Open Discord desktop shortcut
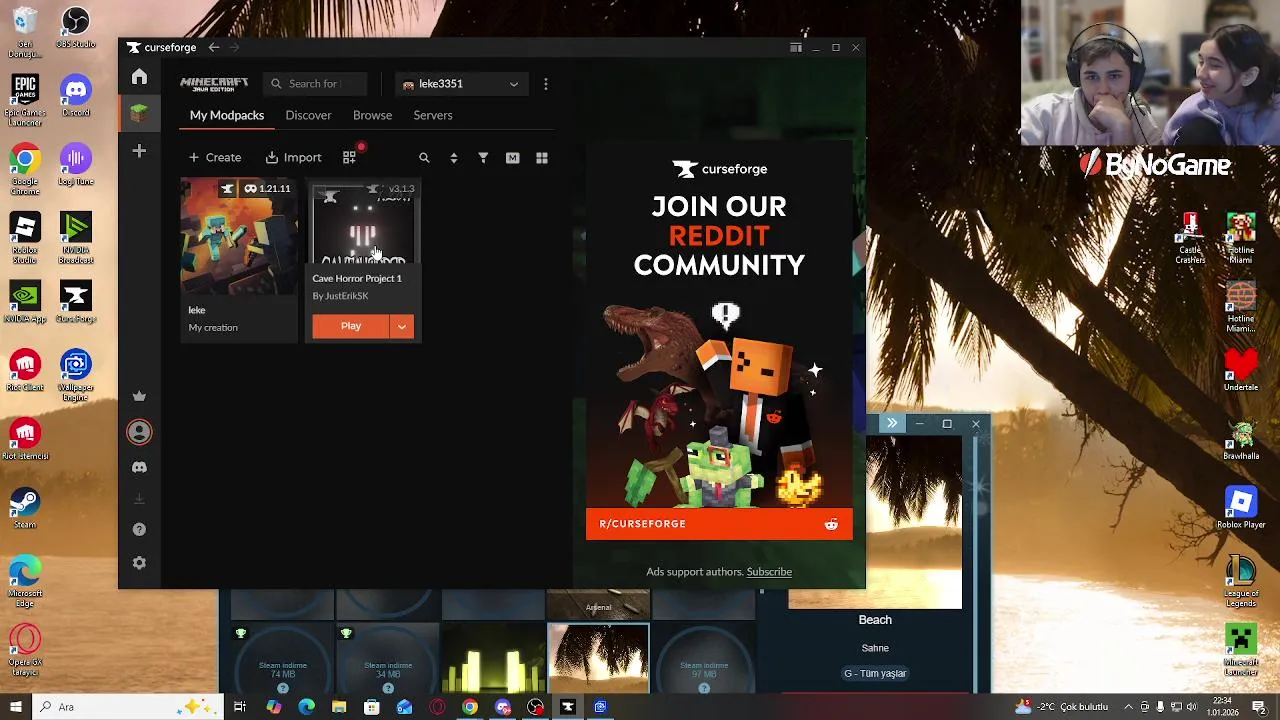The width and height of the screenshot is (1280, 720). click(76, 96)
